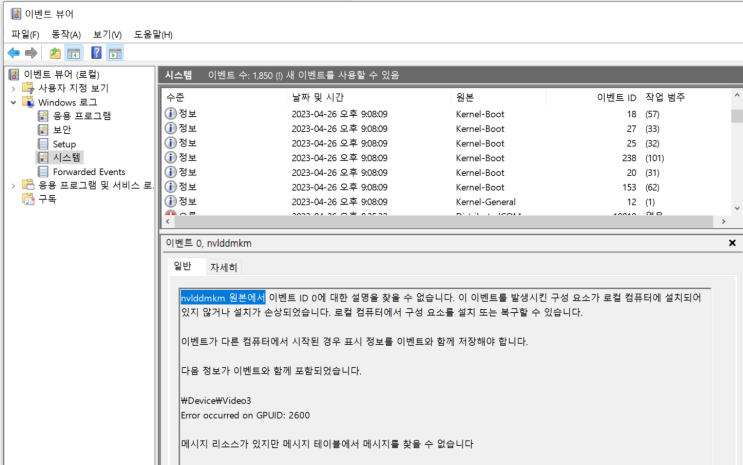Click the horizontal scrollbar right arrow
Image resolution: width=743 pixels, height=465 pixels.
pos(723,221)
